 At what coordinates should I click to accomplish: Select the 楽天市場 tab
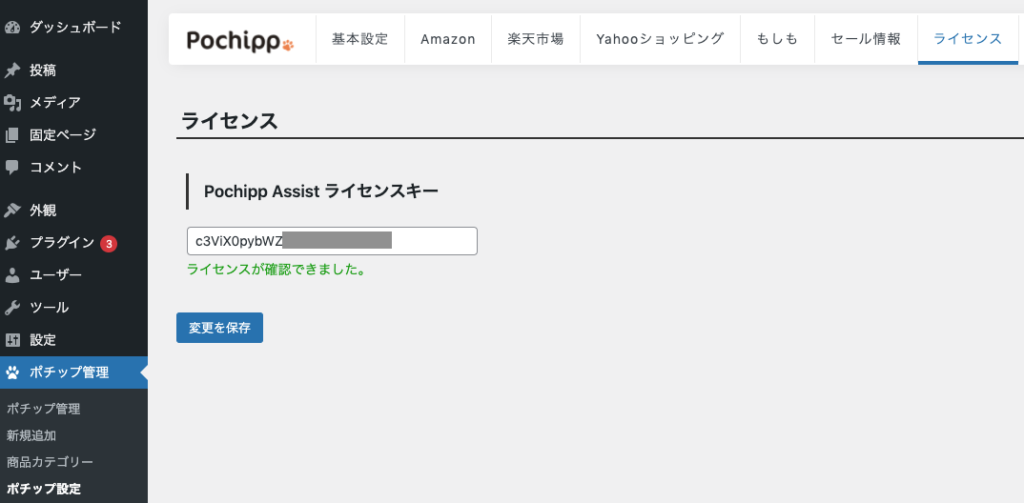536,39
